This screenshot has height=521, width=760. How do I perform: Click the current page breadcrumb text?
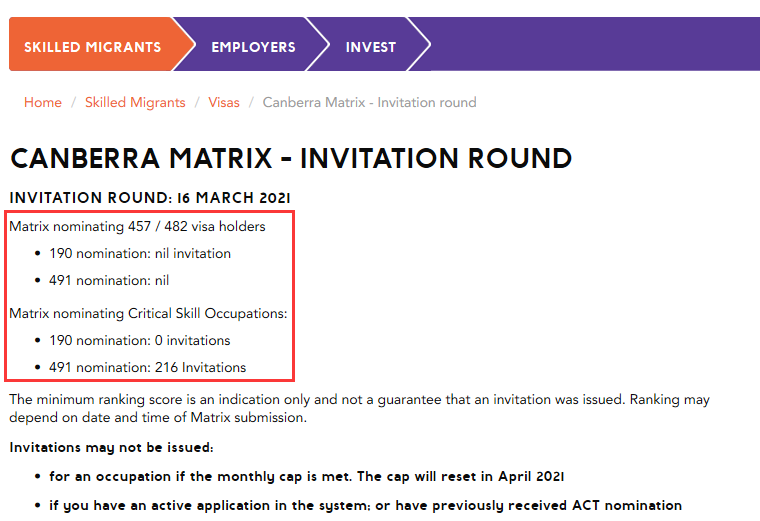tap(369, 102)
